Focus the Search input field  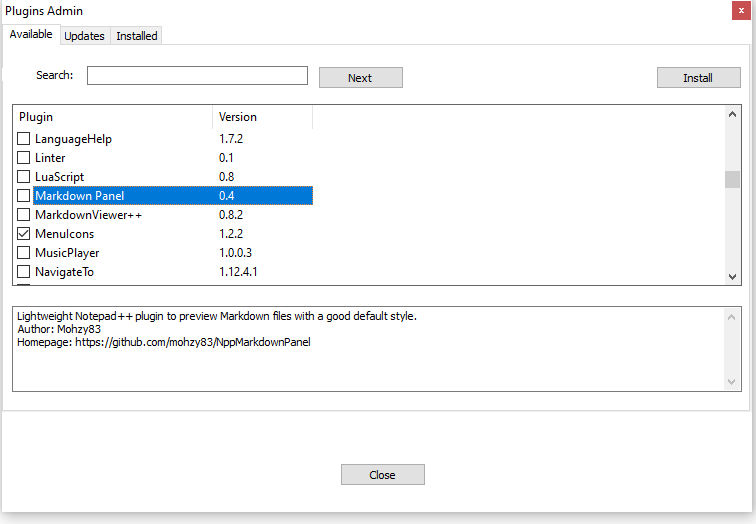click(x=197, y=76)
